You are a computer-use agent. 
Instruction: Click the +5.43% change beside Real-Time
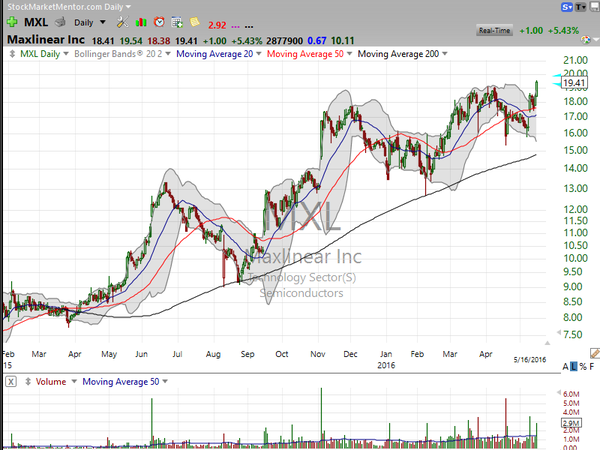(x=563, y=31)
